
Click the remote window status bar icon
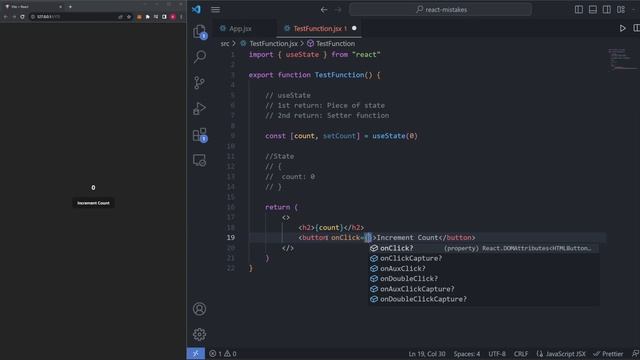pos(196,353)
